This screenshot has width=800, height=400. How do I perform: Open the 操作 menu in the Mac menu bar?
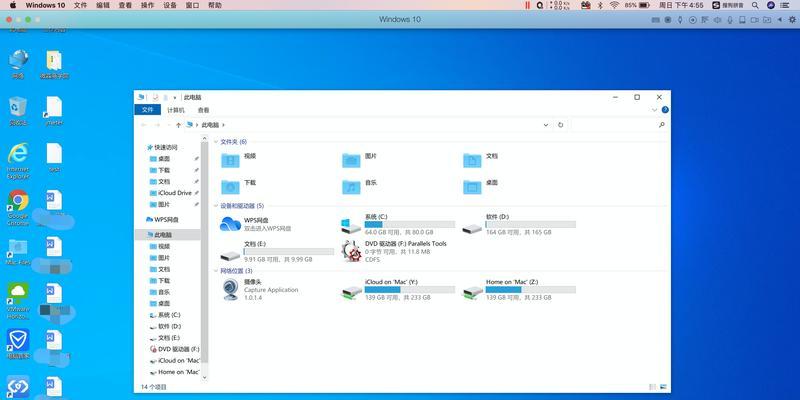click(x=147, y=5)
